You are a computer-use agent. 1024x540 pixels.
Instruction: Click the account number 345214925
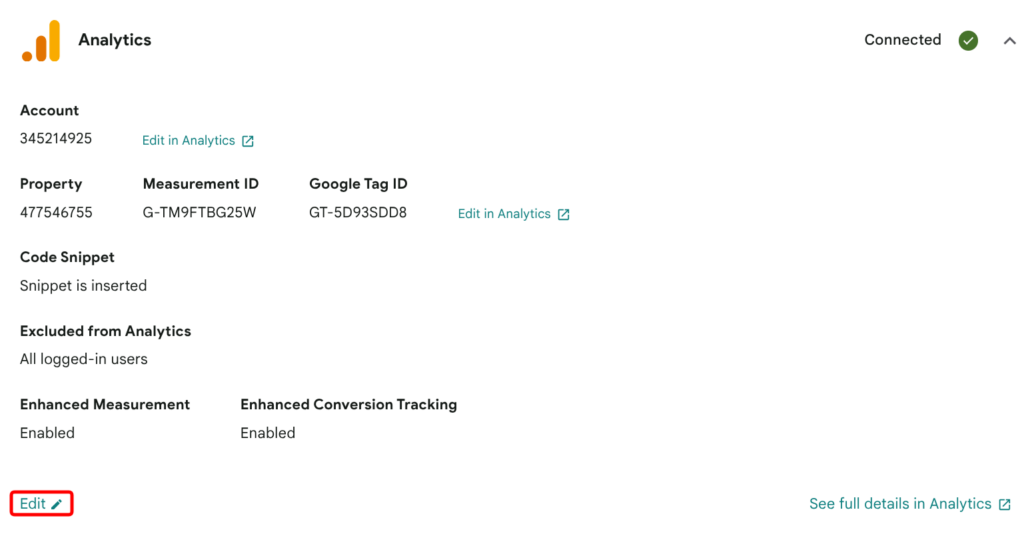56,138
